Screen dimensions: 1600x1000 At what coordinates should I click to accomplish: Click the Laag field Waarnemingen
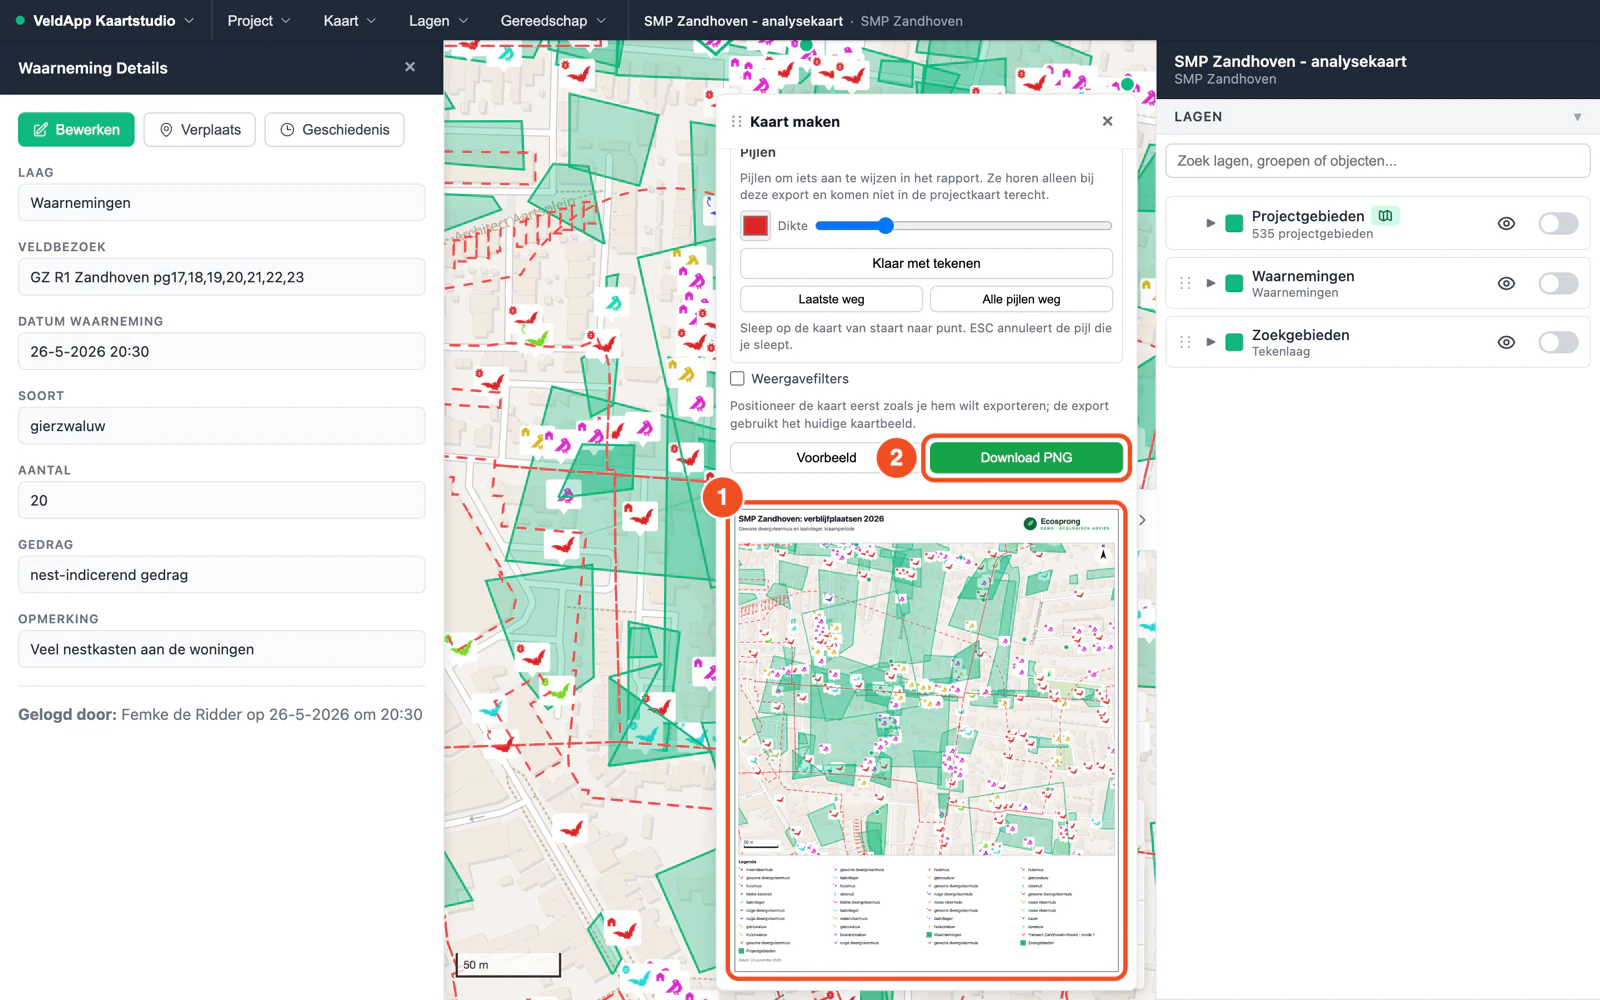pos(222,203)
